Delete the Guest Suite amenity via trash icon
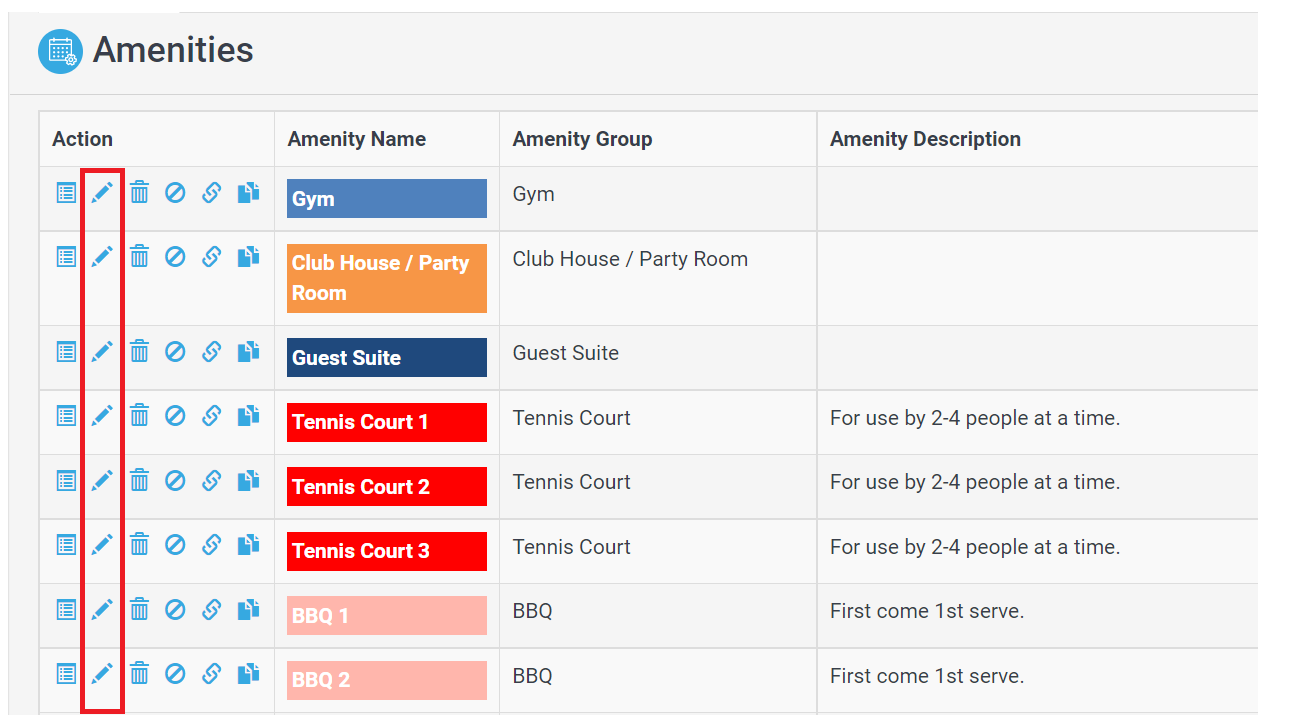1290x728 pixels. 139,351
